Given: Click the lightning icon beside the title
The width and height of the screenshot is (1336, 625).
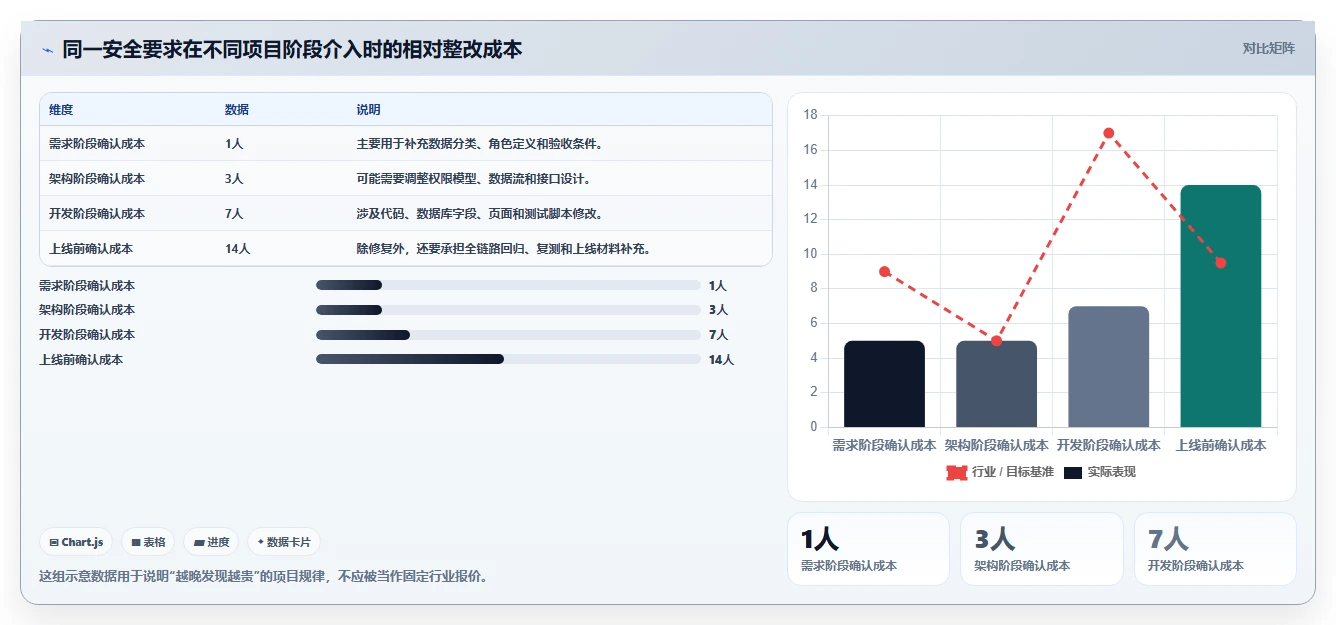Looking at the screenshot, I should coord(47,50).
